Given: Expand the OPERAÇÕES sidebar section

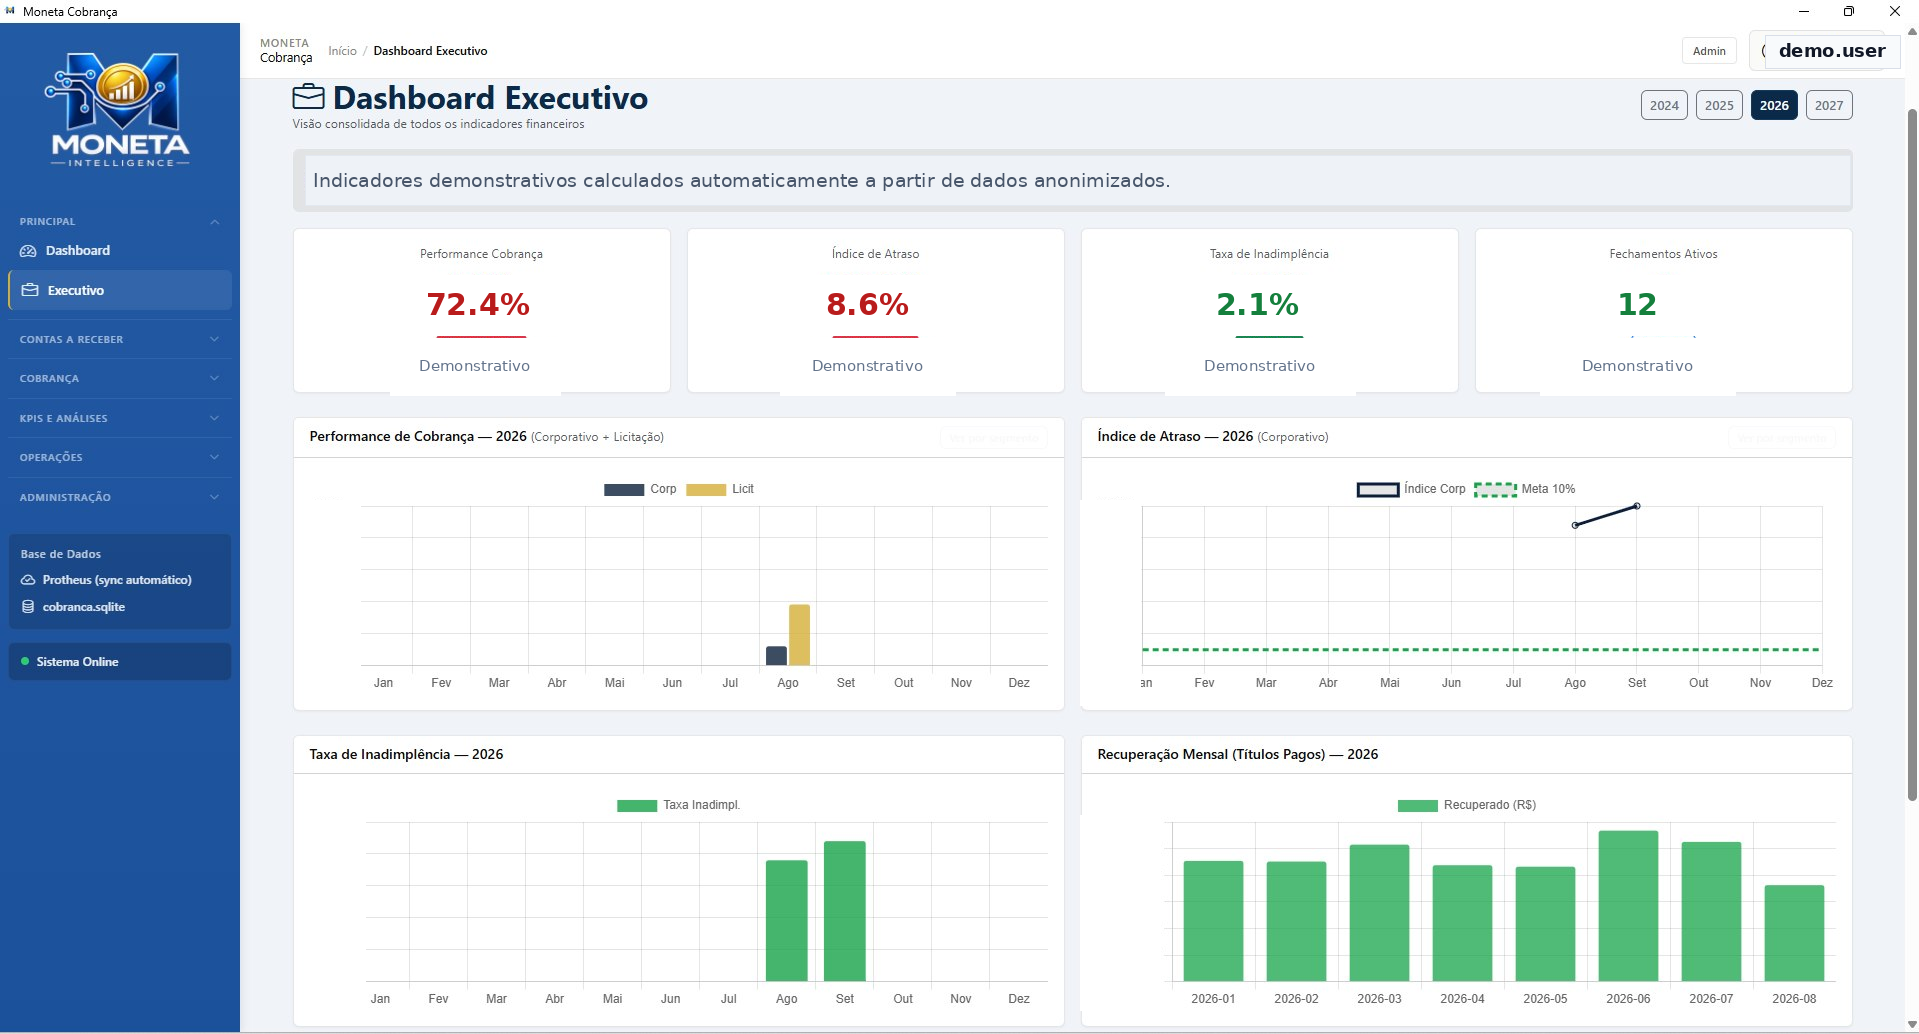Looking at the screenshot, I should (120, 457).
